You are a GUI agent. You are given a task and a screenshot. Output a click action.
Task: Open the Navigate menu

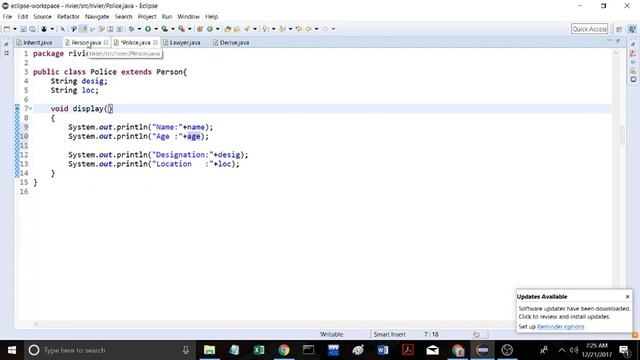[97, 17]
